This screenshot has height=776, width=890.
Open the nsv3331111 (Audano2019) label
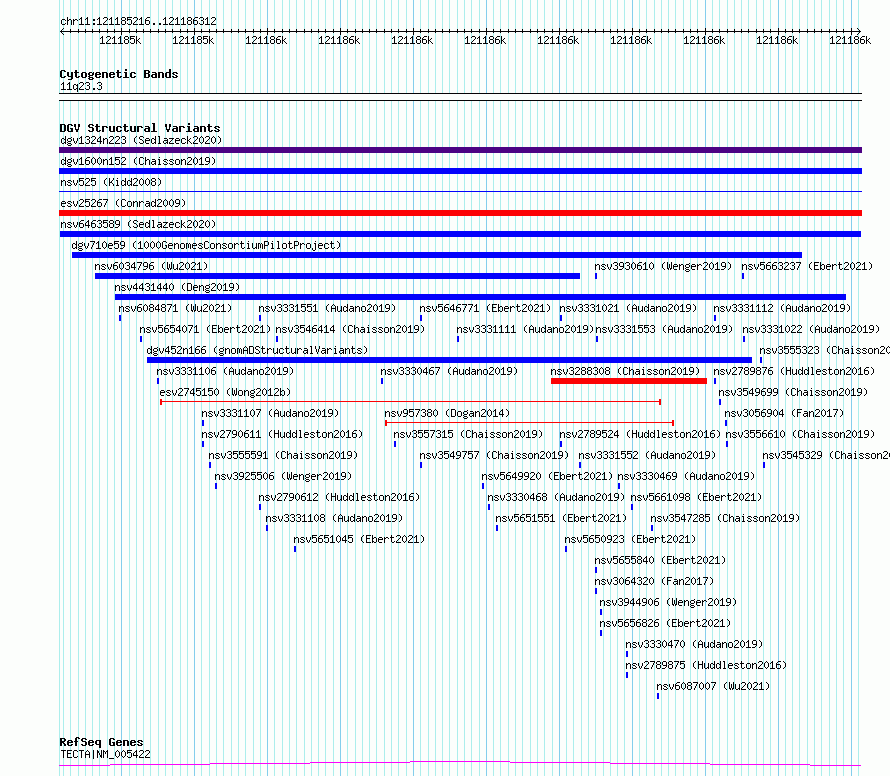525,329
